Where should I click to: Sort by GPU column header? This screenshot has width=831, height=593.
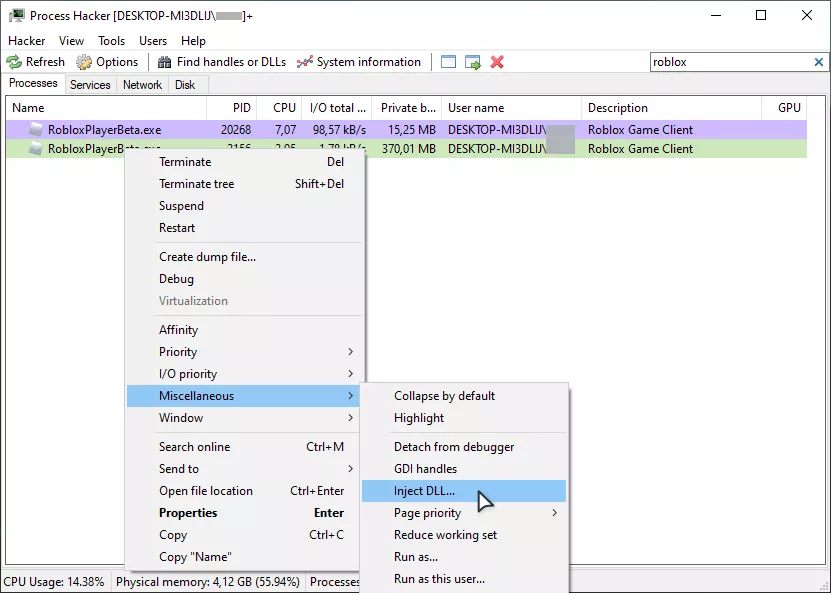pyautogui.click(x=784, y=108)
